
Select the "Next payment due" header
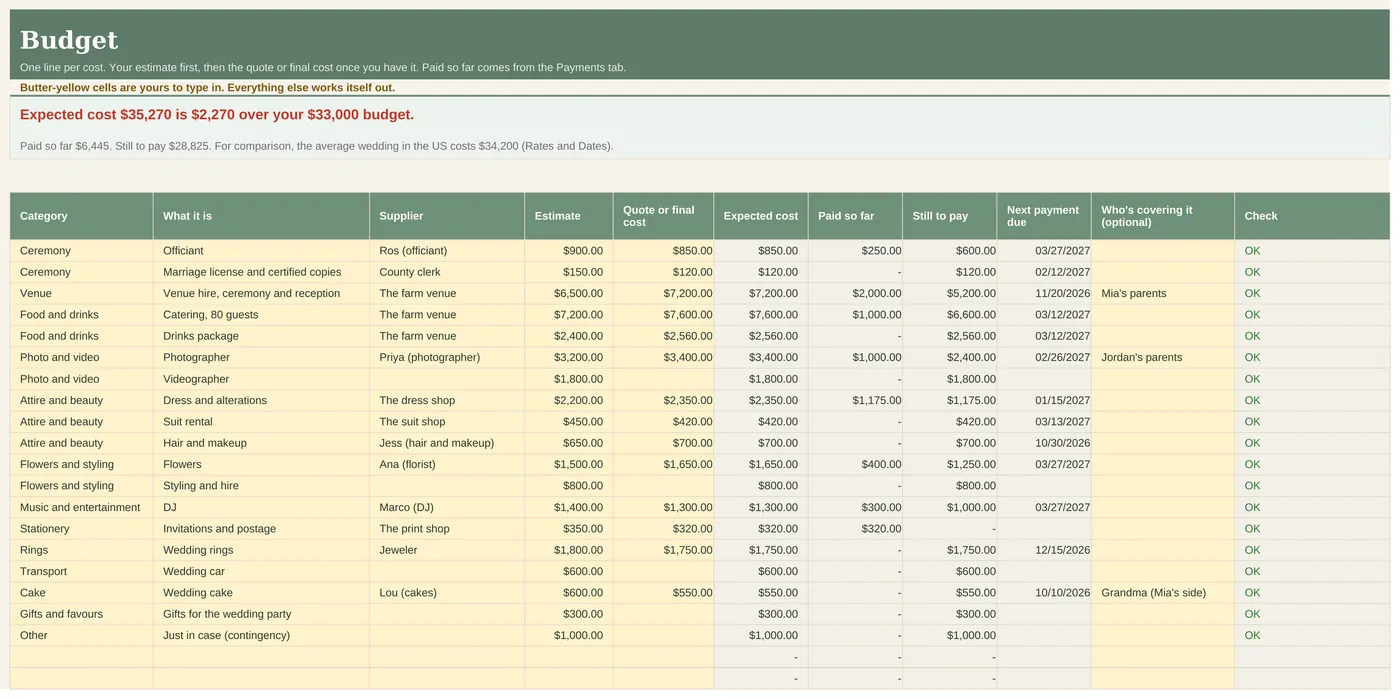pos(1044,216)
